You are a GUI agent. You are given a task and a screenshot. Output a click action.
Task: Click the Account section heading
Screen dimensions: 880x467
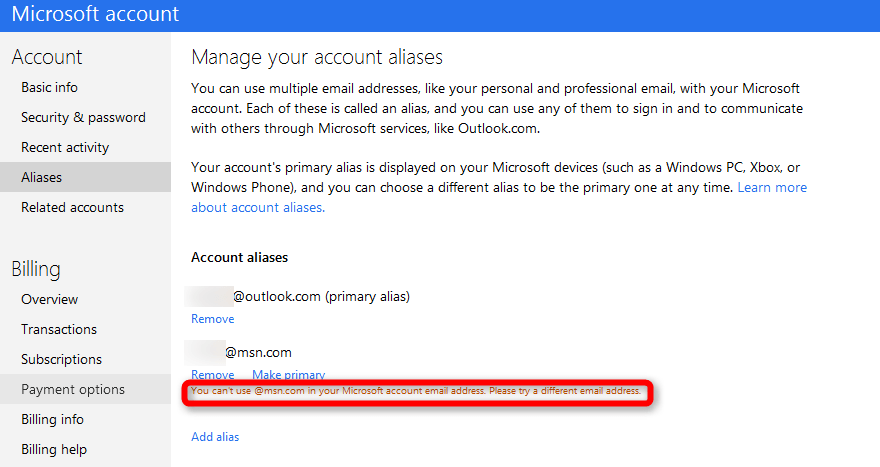point(47,57)
